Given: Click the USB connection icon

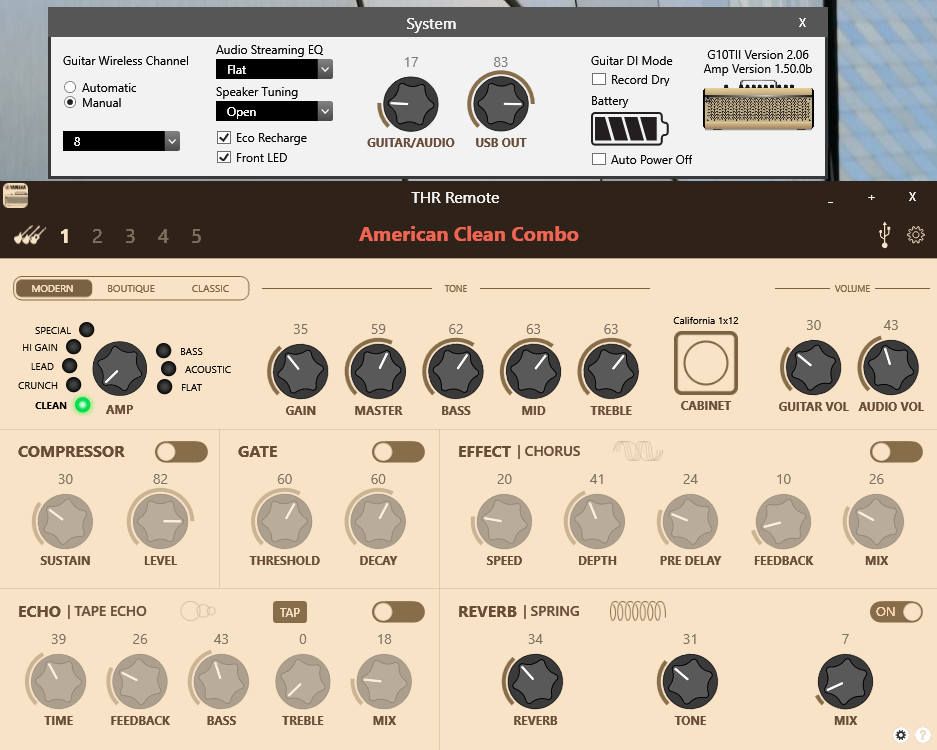Looking at the screenshot, I should 884,235.
